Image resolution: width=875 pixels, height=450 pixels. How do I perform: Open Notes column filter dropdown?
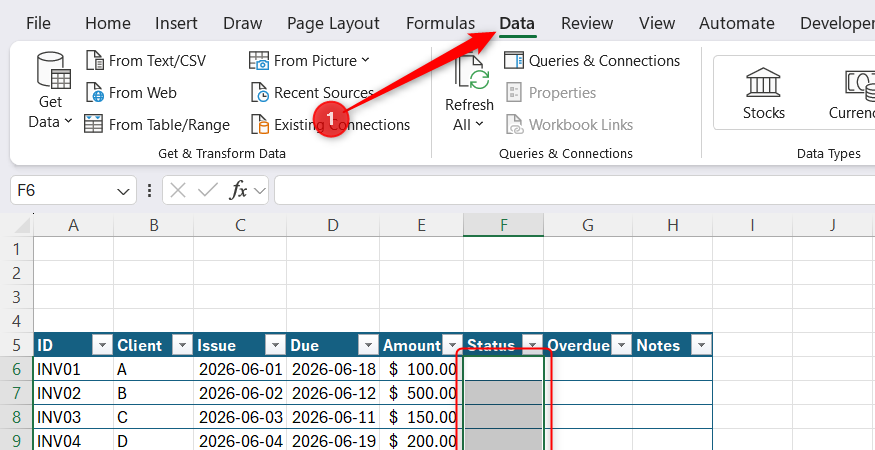(703, 346)
